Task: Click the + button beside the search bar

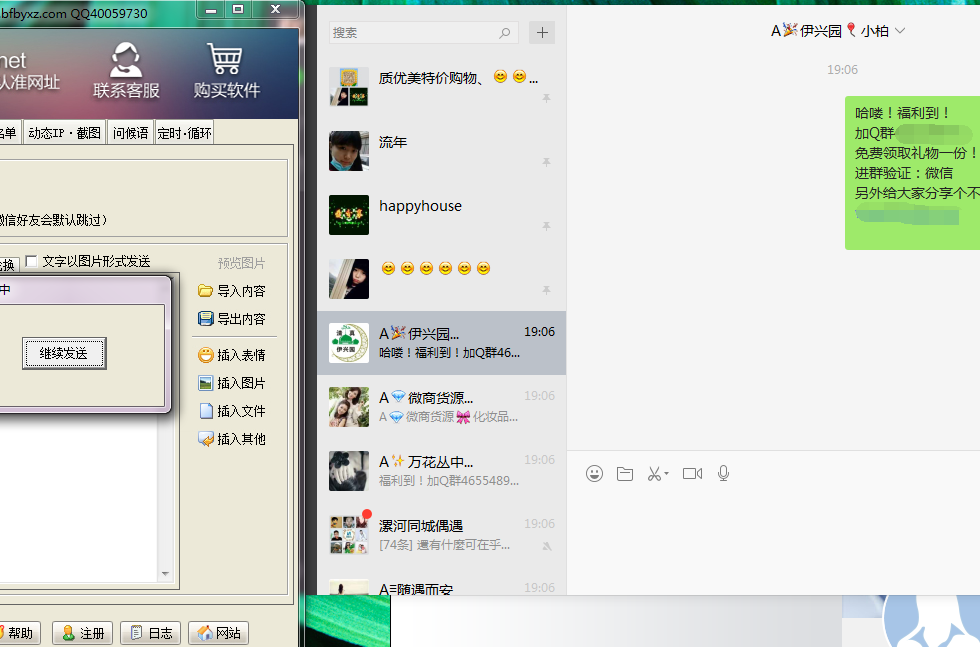Action: (541, 32)
